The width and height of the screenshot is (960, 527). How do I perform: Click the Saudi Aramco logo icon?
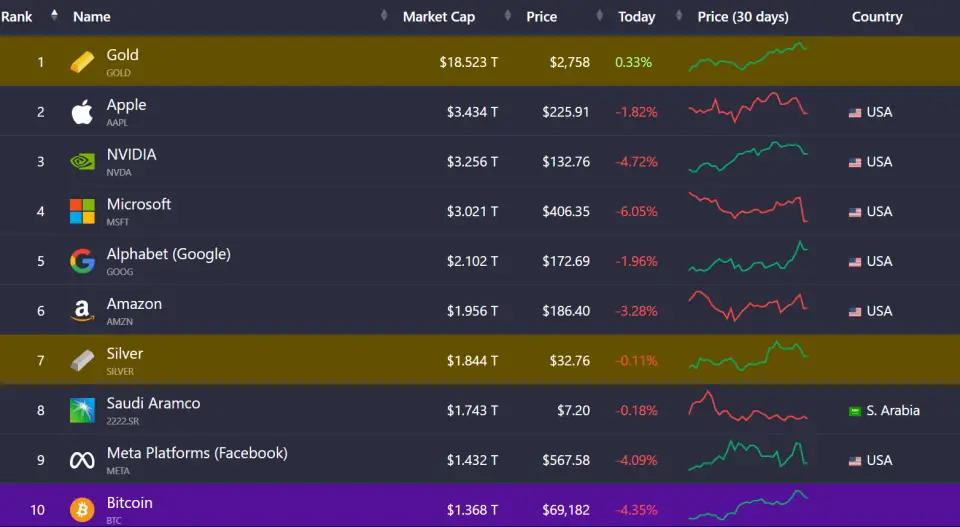(x=82, y=410)
